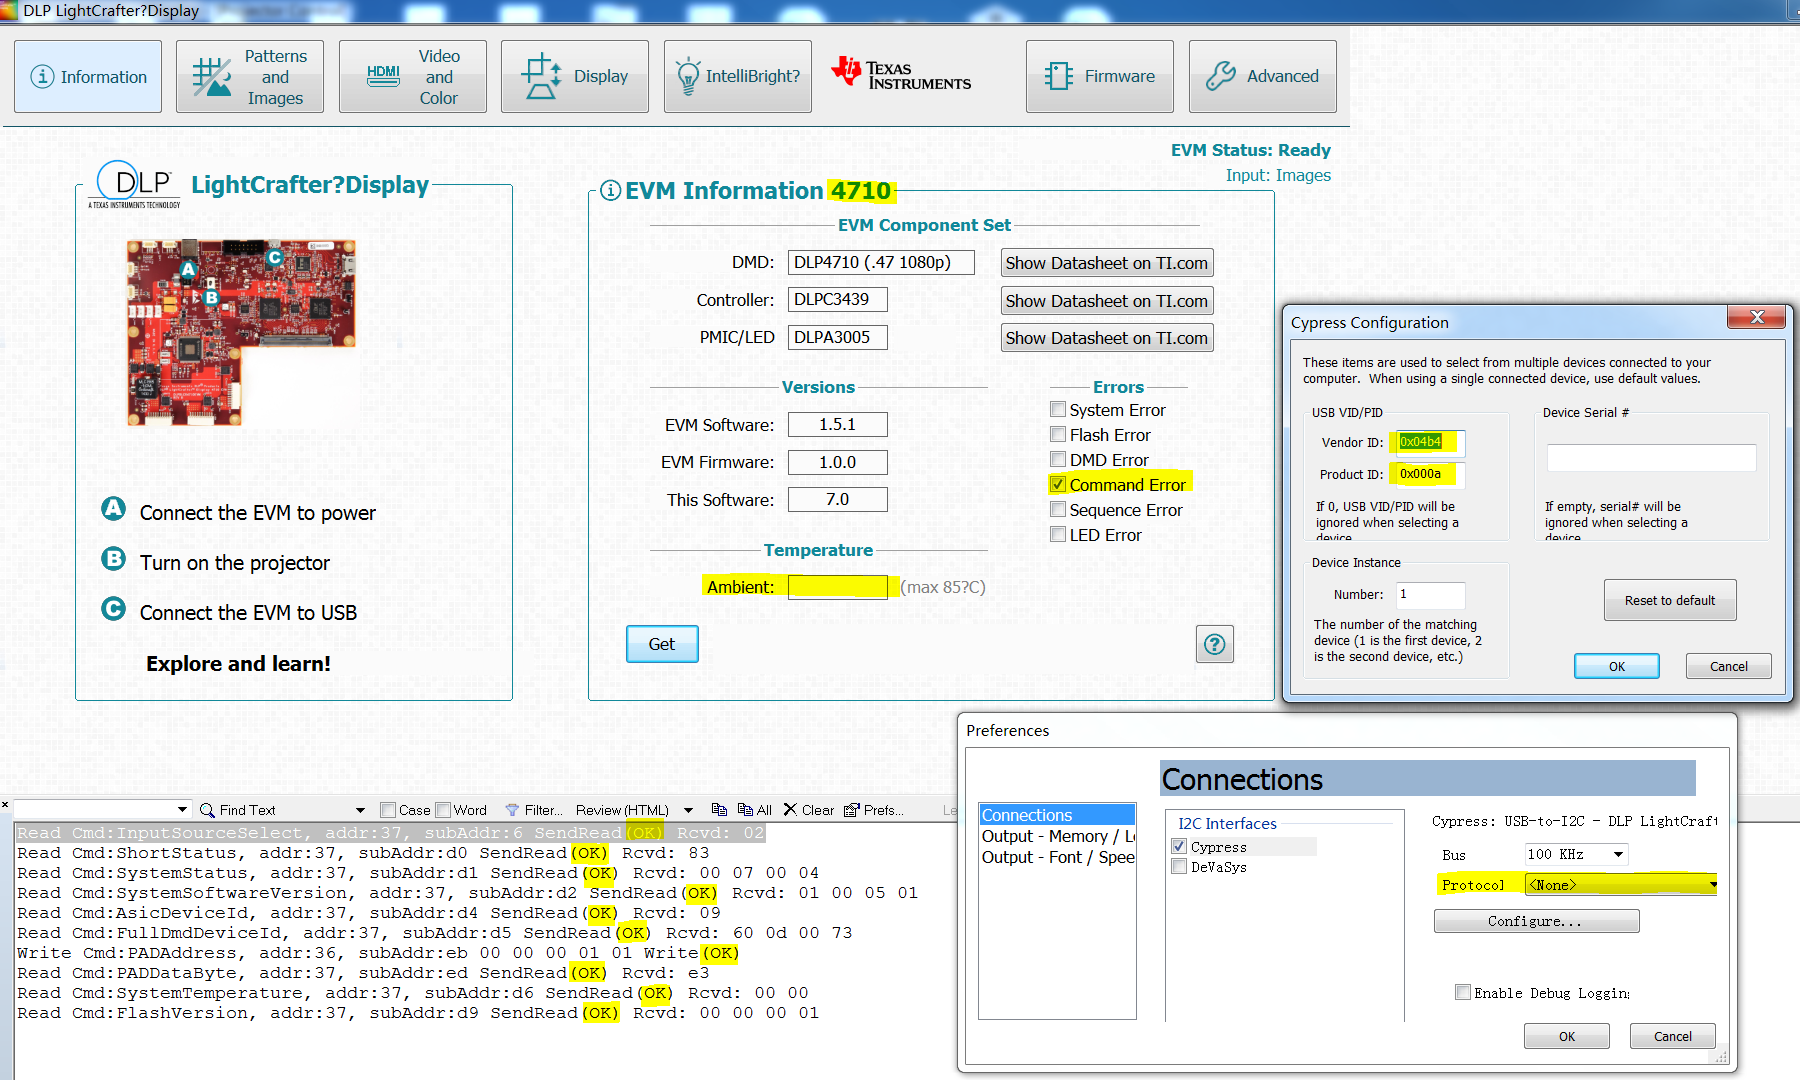Viewport: 1800px width, 1080px height.
Task: Uncheck the Cypress I2C interface
Action: (x=1179, y=846)
